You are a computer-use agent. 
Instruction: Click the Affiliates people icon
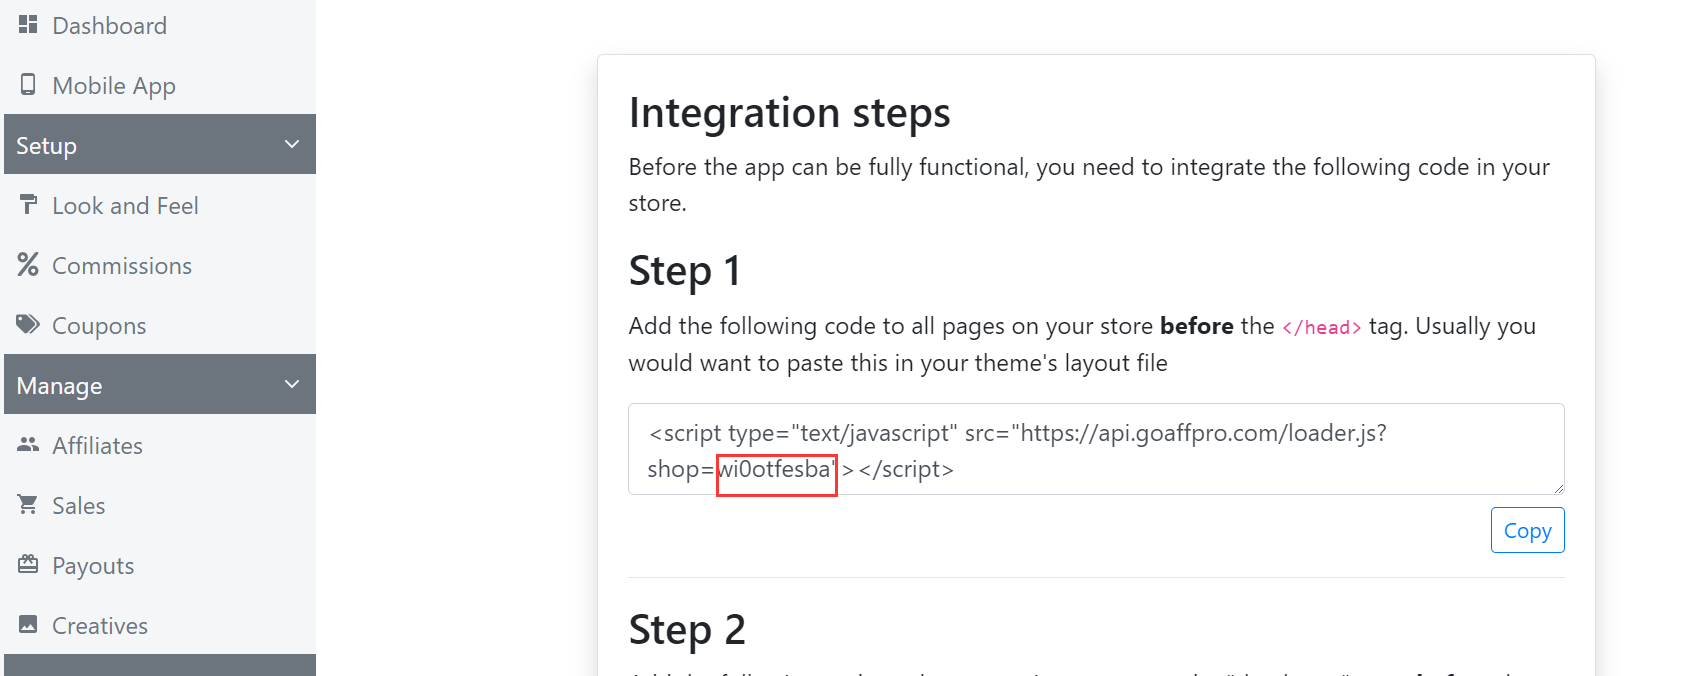coord(28,445)
